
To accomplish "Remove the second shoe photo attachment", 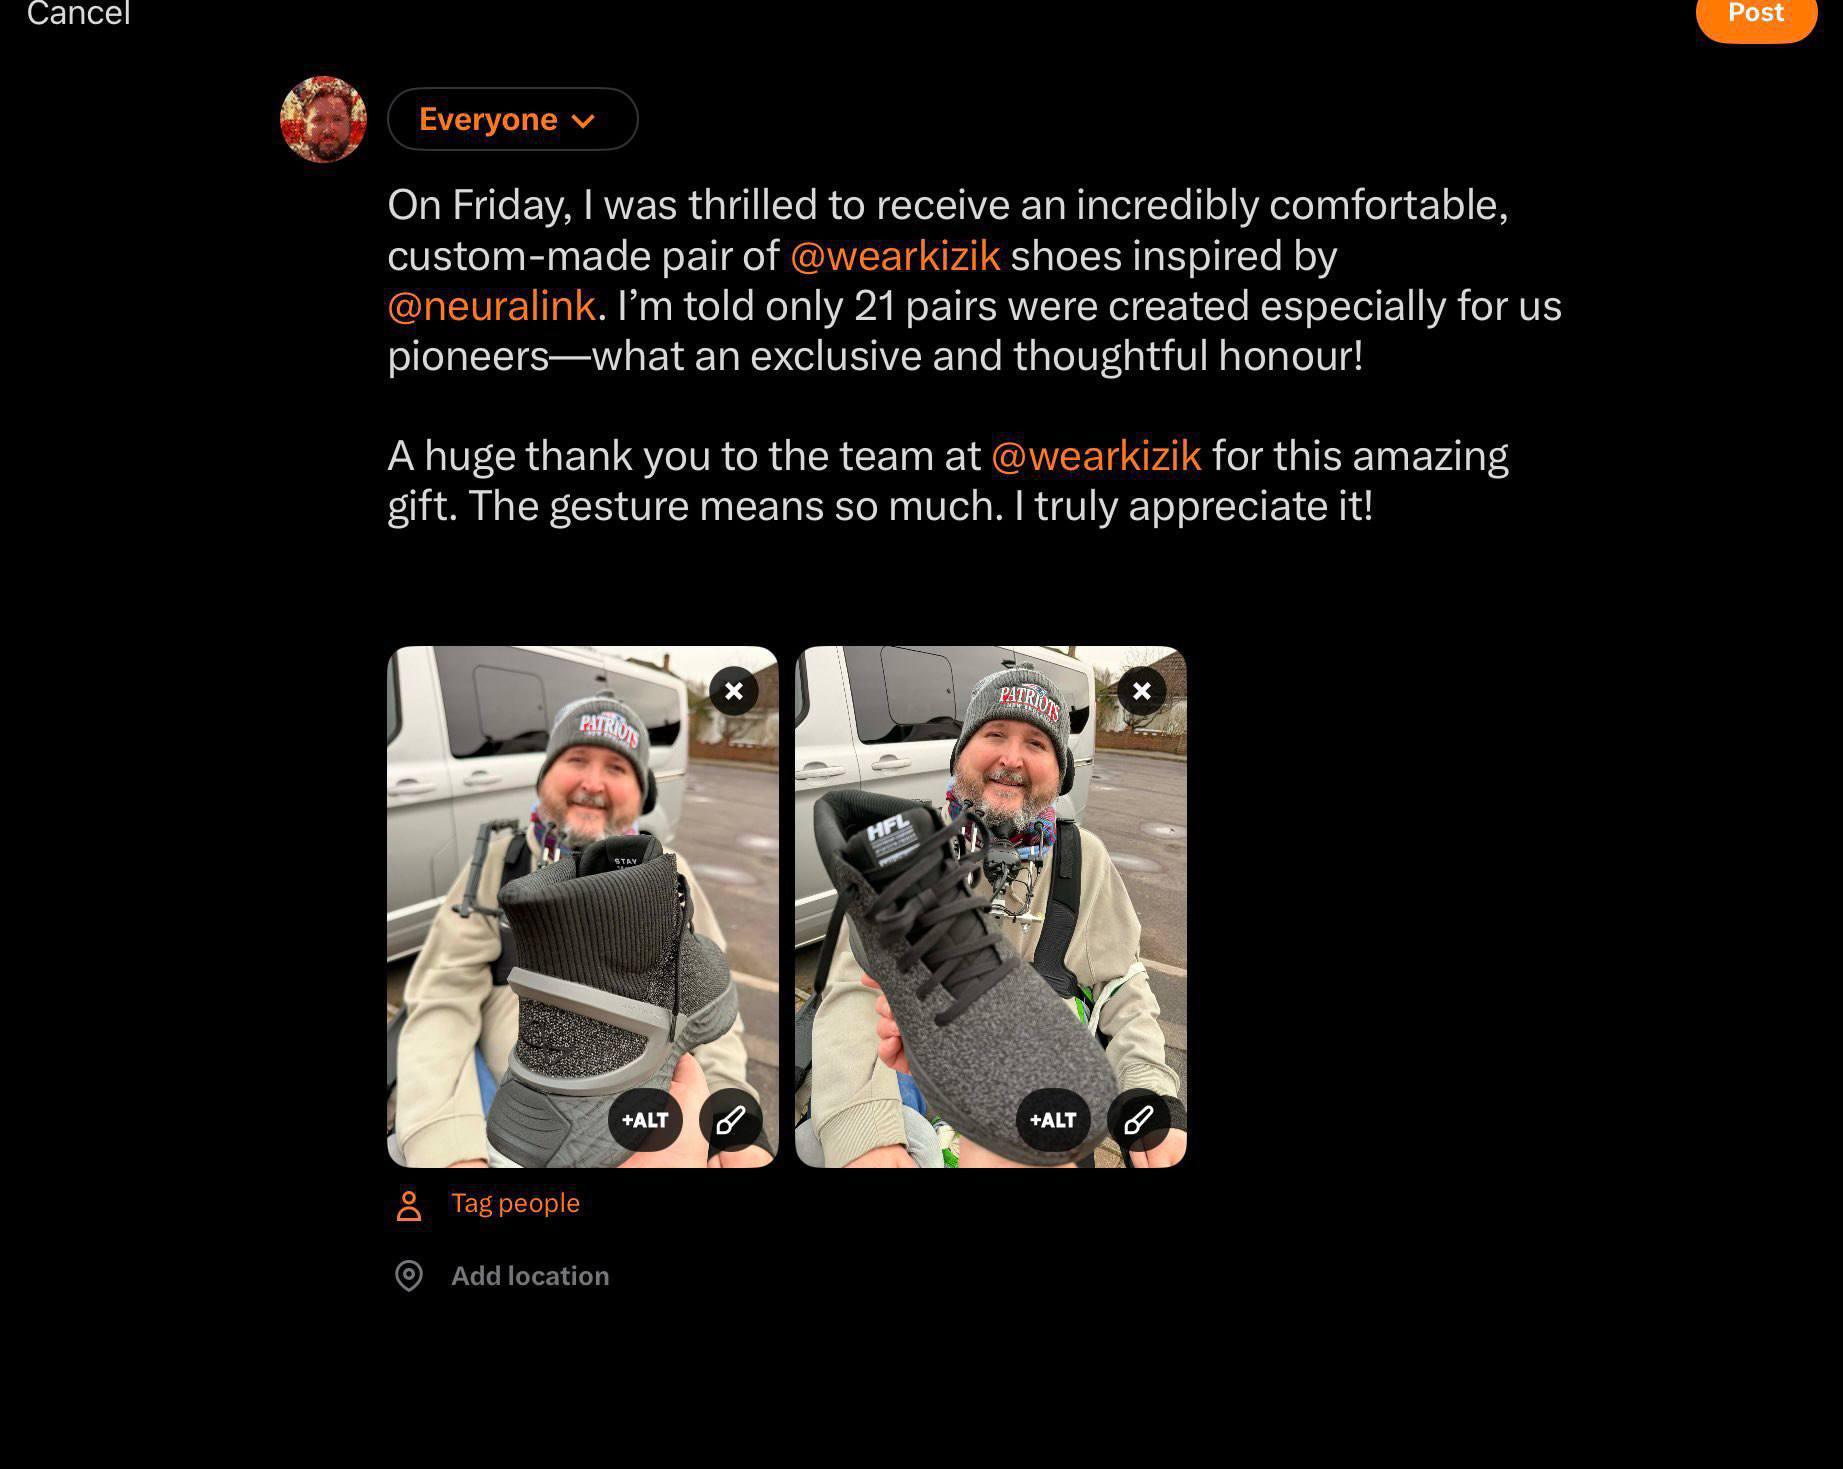I will [1142, 691].
